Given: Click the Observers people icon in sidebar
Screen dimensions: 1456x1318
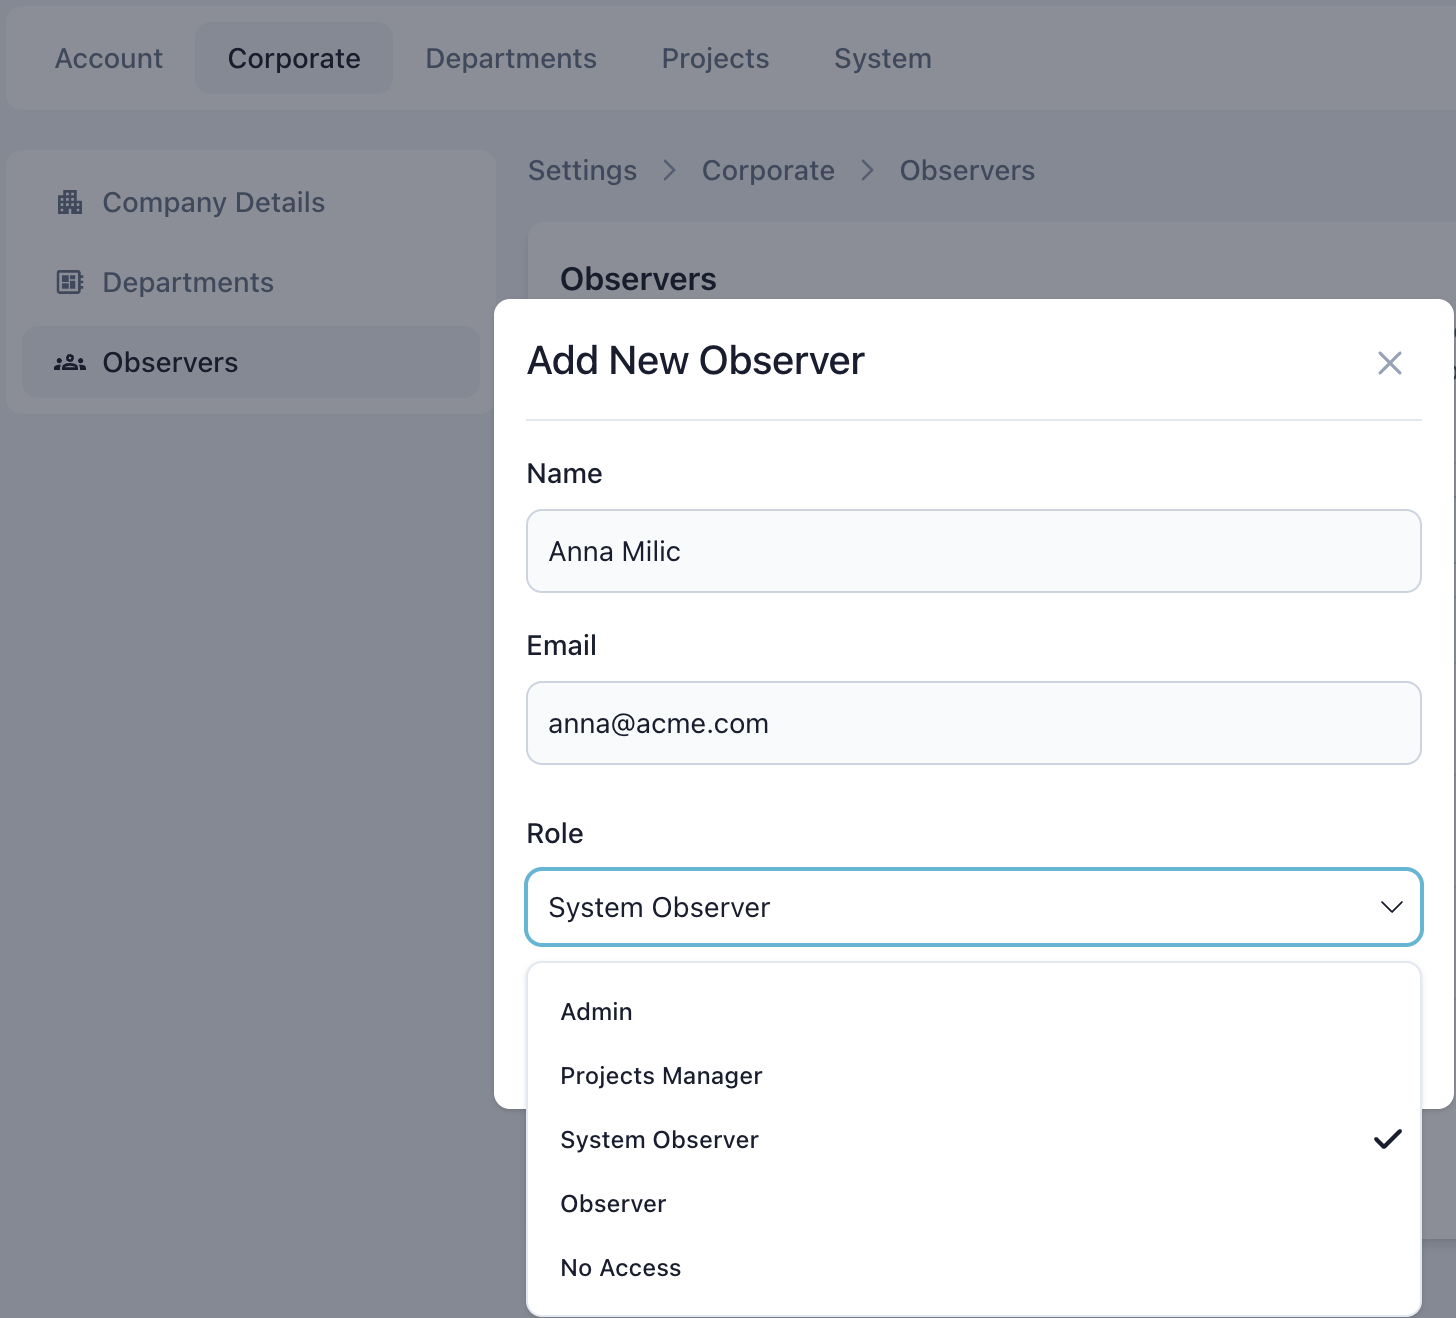Looking at the screenshot, I should click(x=69, y=362).
